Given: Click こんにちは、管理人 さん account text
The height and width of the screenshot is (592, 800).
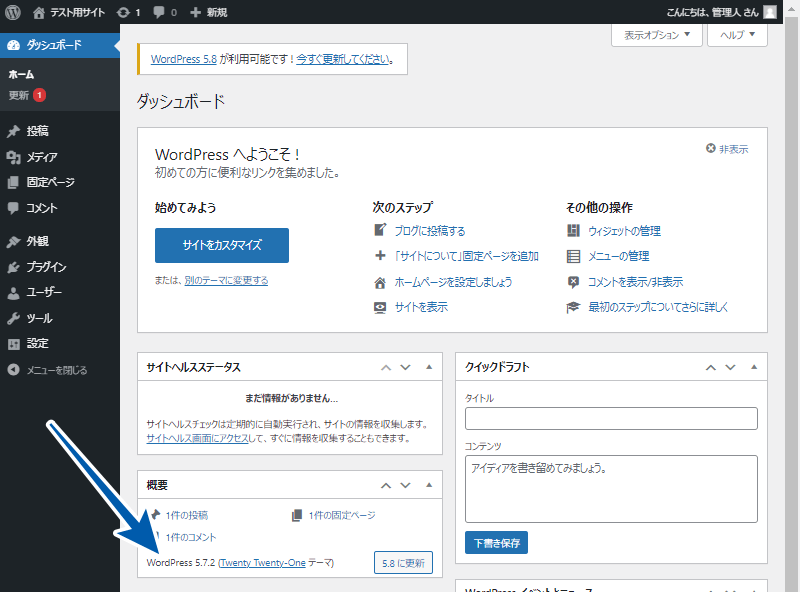Looking at the screenshot, I should point(712,12).
